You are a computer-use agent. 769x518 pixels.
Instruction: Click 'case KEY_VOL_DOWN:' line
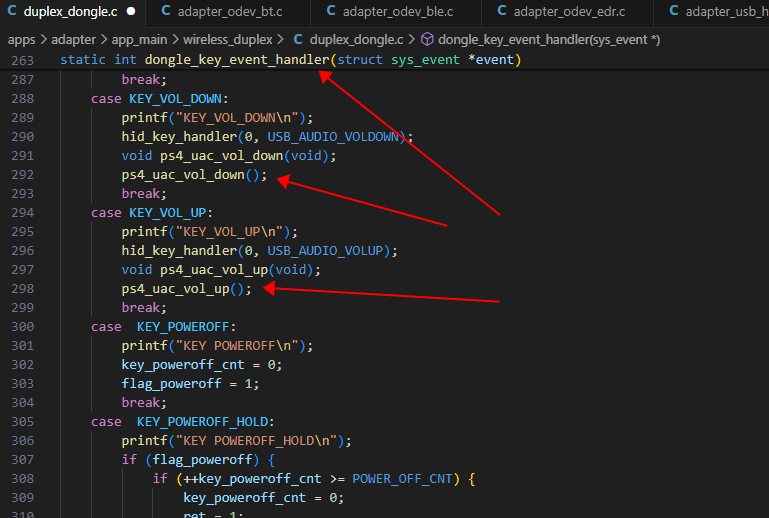click(159, 99)
